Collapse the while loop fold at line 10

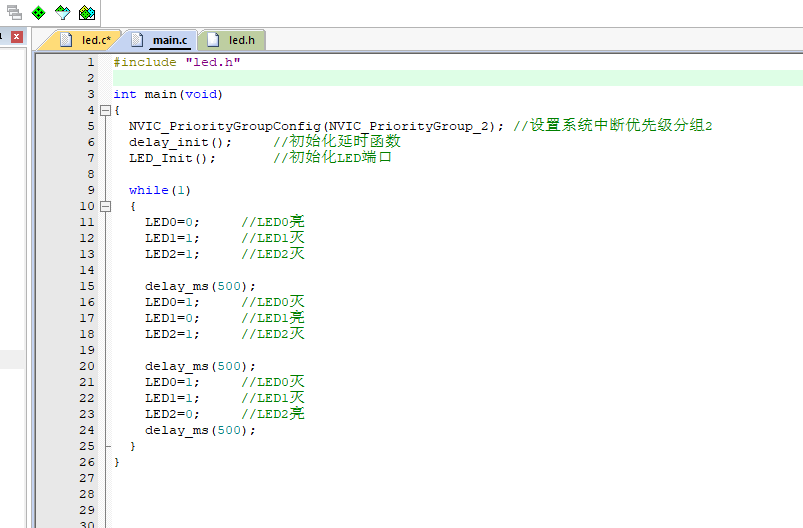click(x=105, y=206)
